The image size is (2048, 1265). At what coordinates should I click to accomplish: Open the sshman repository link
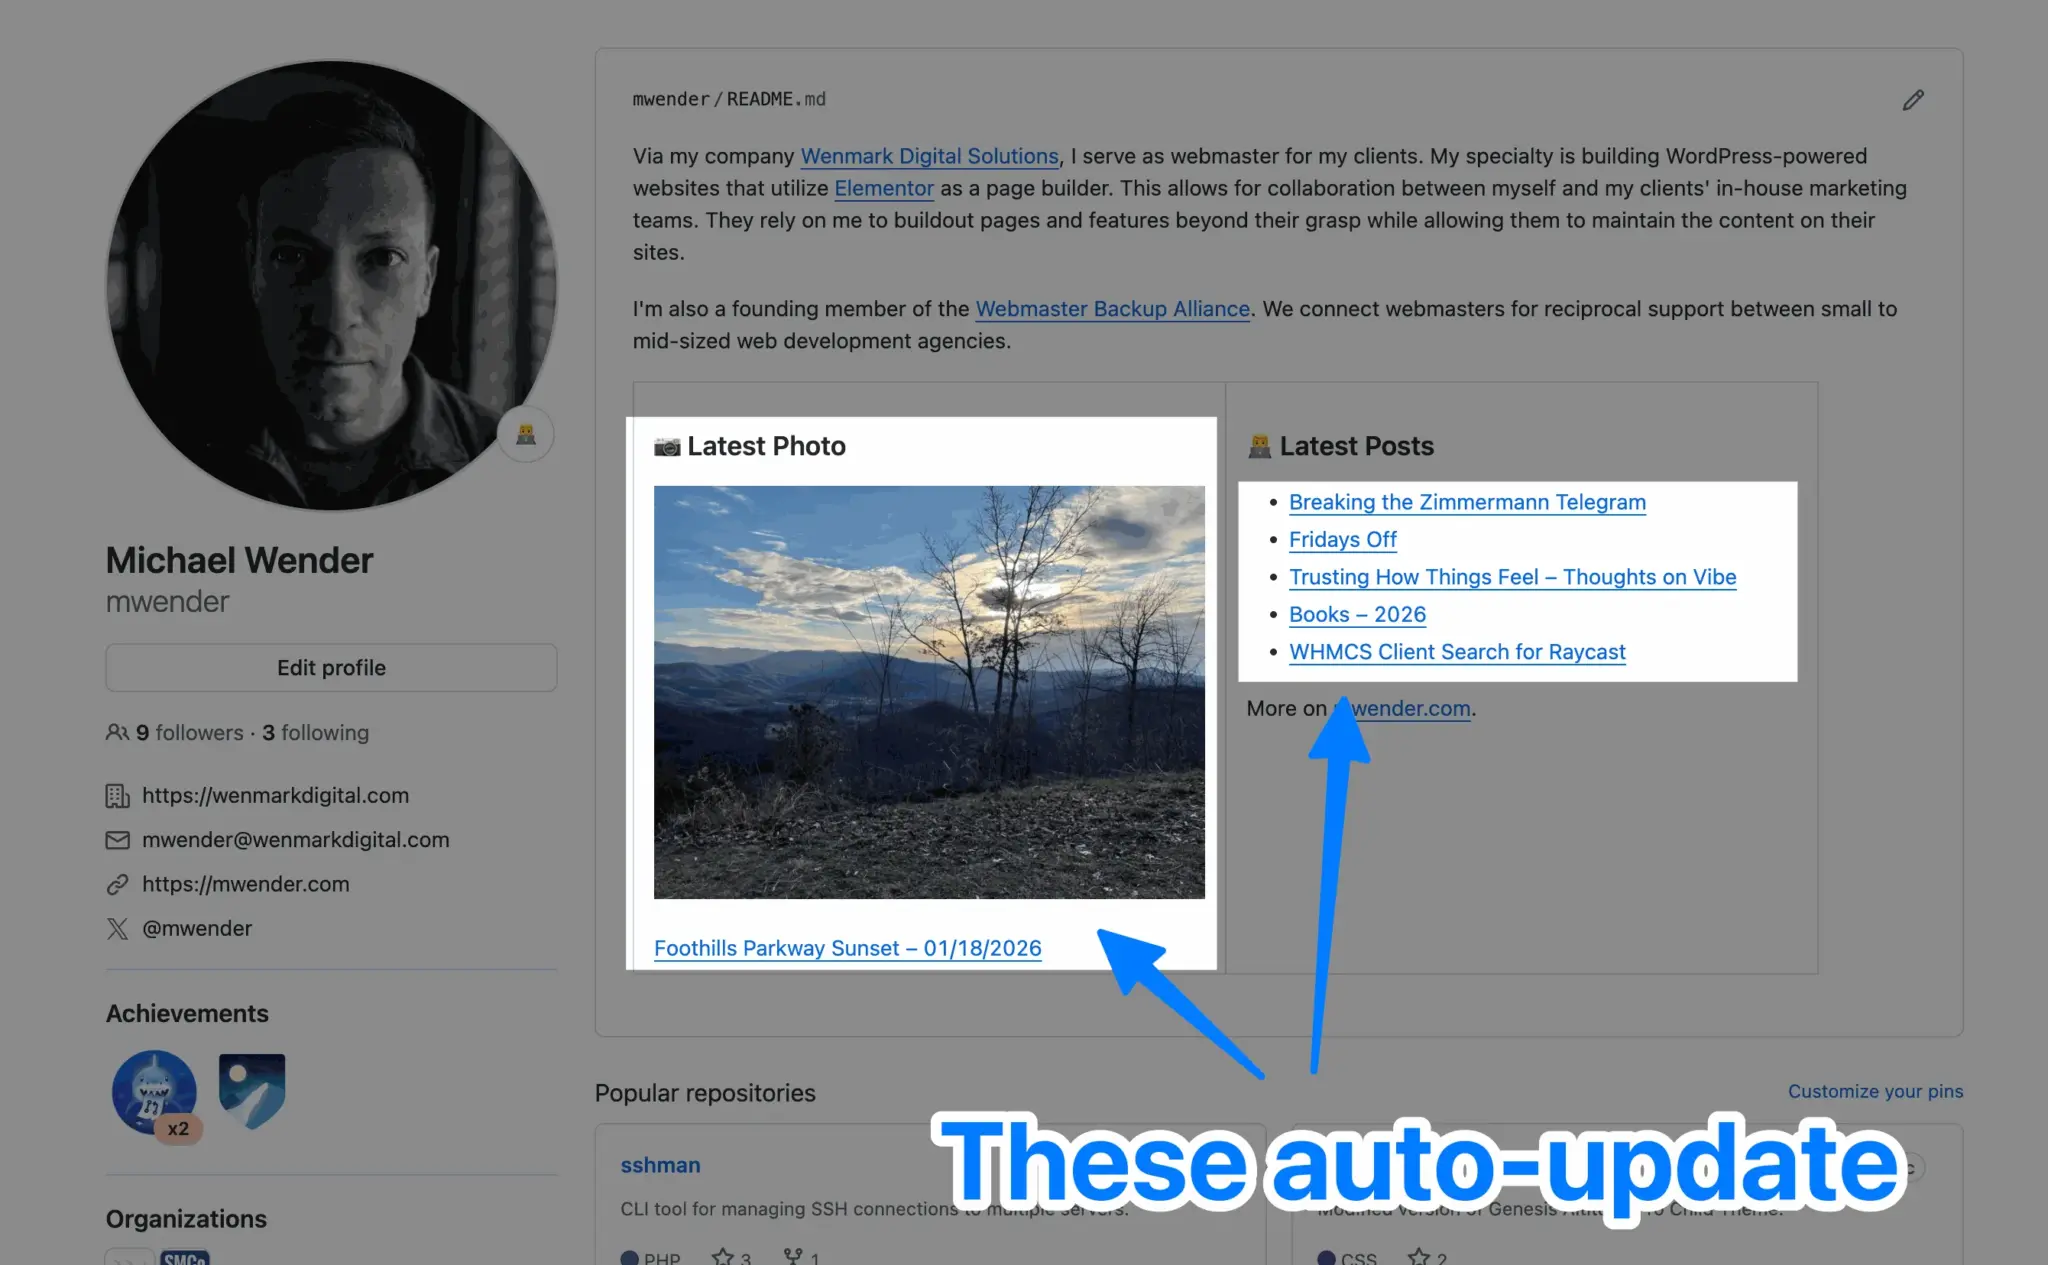coord(660,1165)
